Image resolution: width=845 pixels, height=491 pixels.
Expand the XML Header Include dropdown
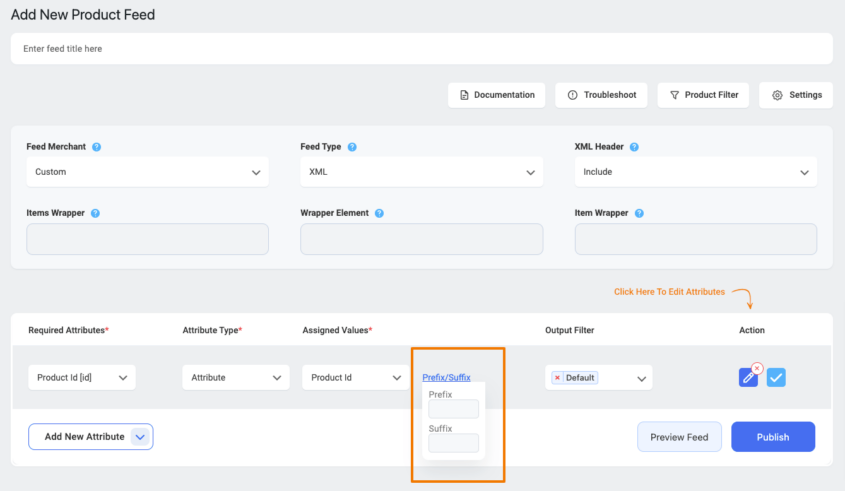tap(695, 172)
